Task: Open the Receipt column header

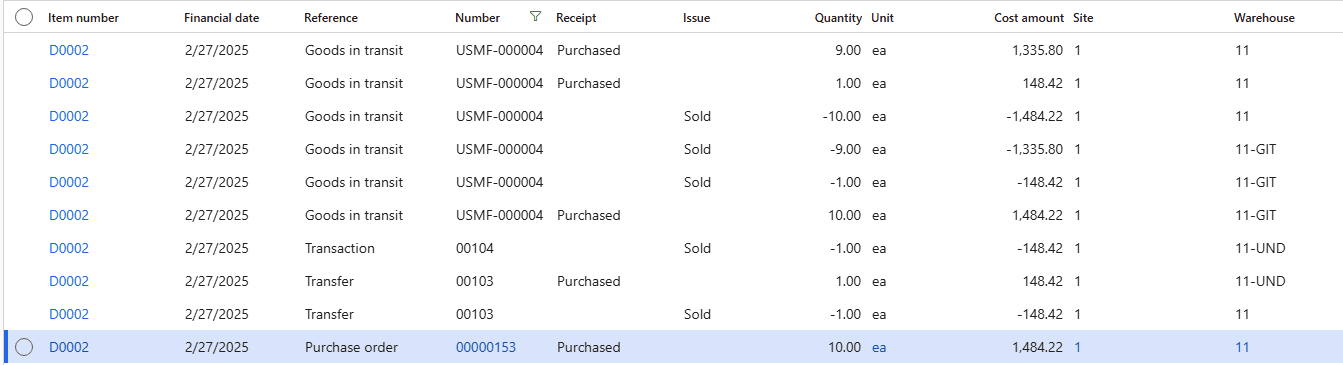Action: click(x=577, y=18)
